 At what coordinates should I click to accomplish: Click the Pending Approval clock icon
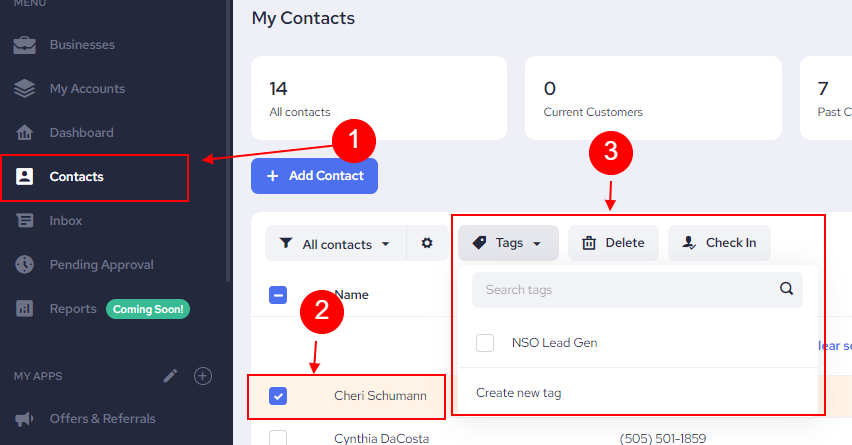click(x=25, y=265)
